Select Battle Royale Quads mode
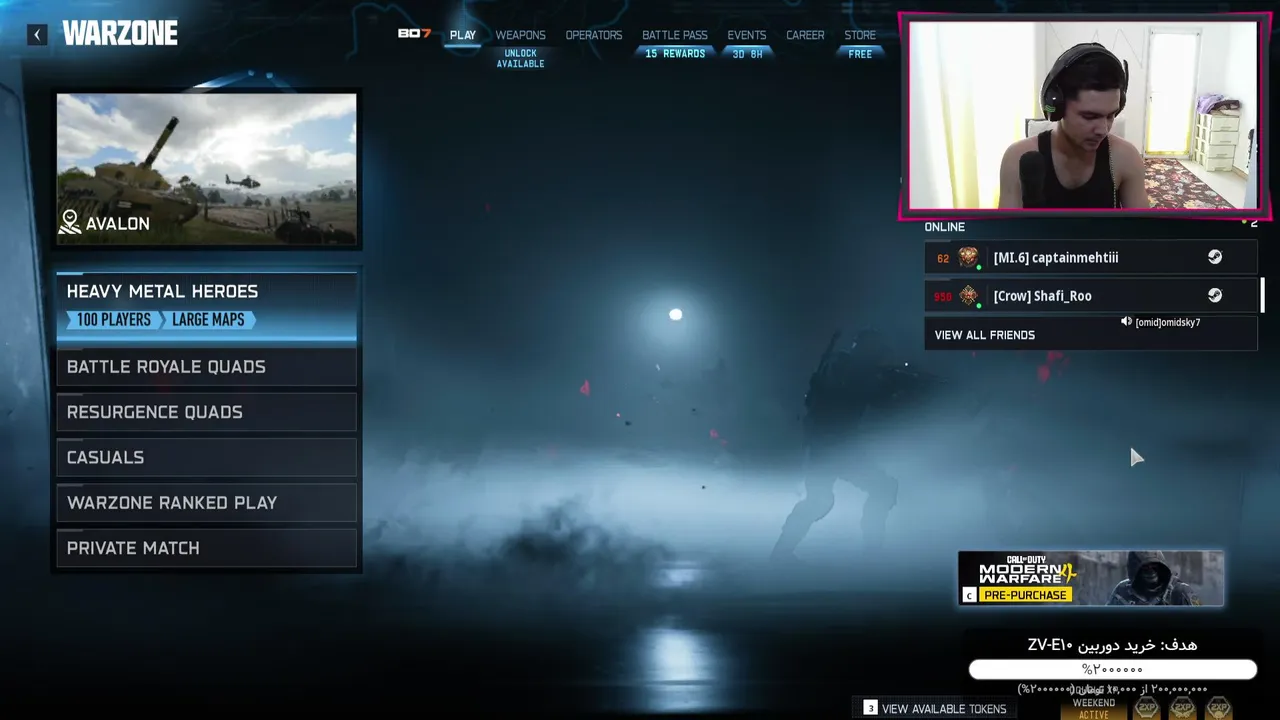 tap(207, 367)
